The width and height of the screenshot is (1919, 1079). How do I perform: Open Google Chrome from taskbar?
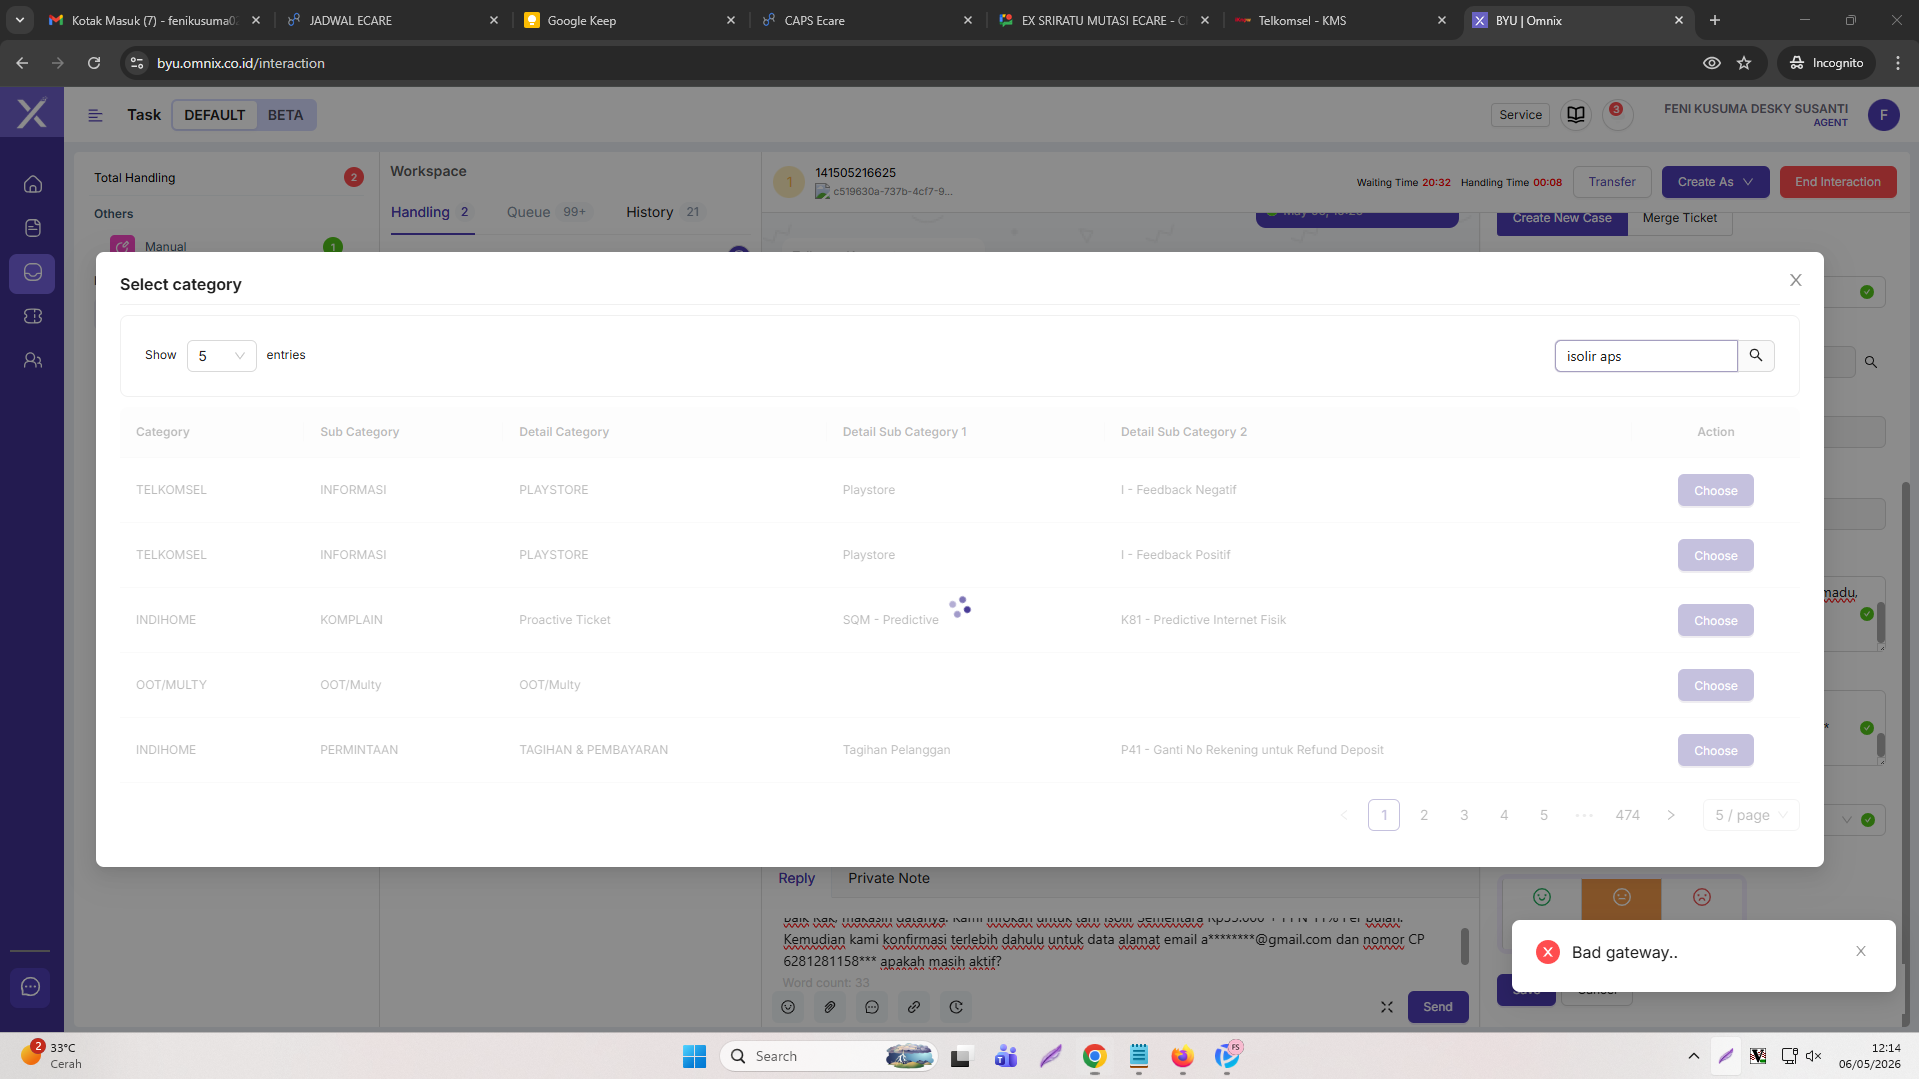1094,1056
